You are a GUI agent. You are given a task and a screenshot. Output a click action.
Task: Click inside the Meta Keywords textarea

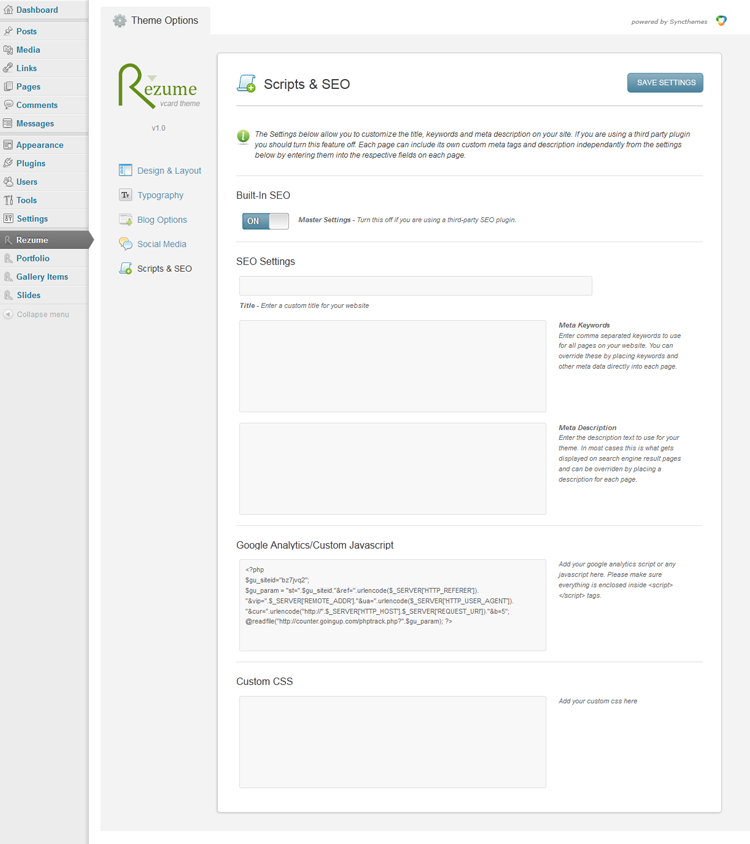[x=392, y=366]
